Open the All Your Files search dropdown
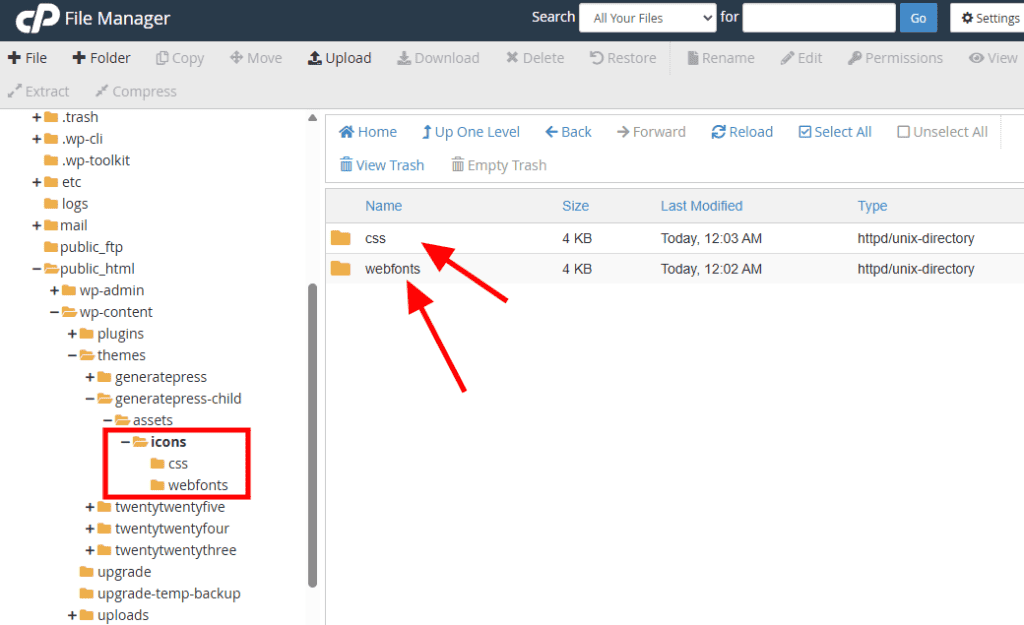Screen dimensions: 1024x625 [x=647, y=18]
